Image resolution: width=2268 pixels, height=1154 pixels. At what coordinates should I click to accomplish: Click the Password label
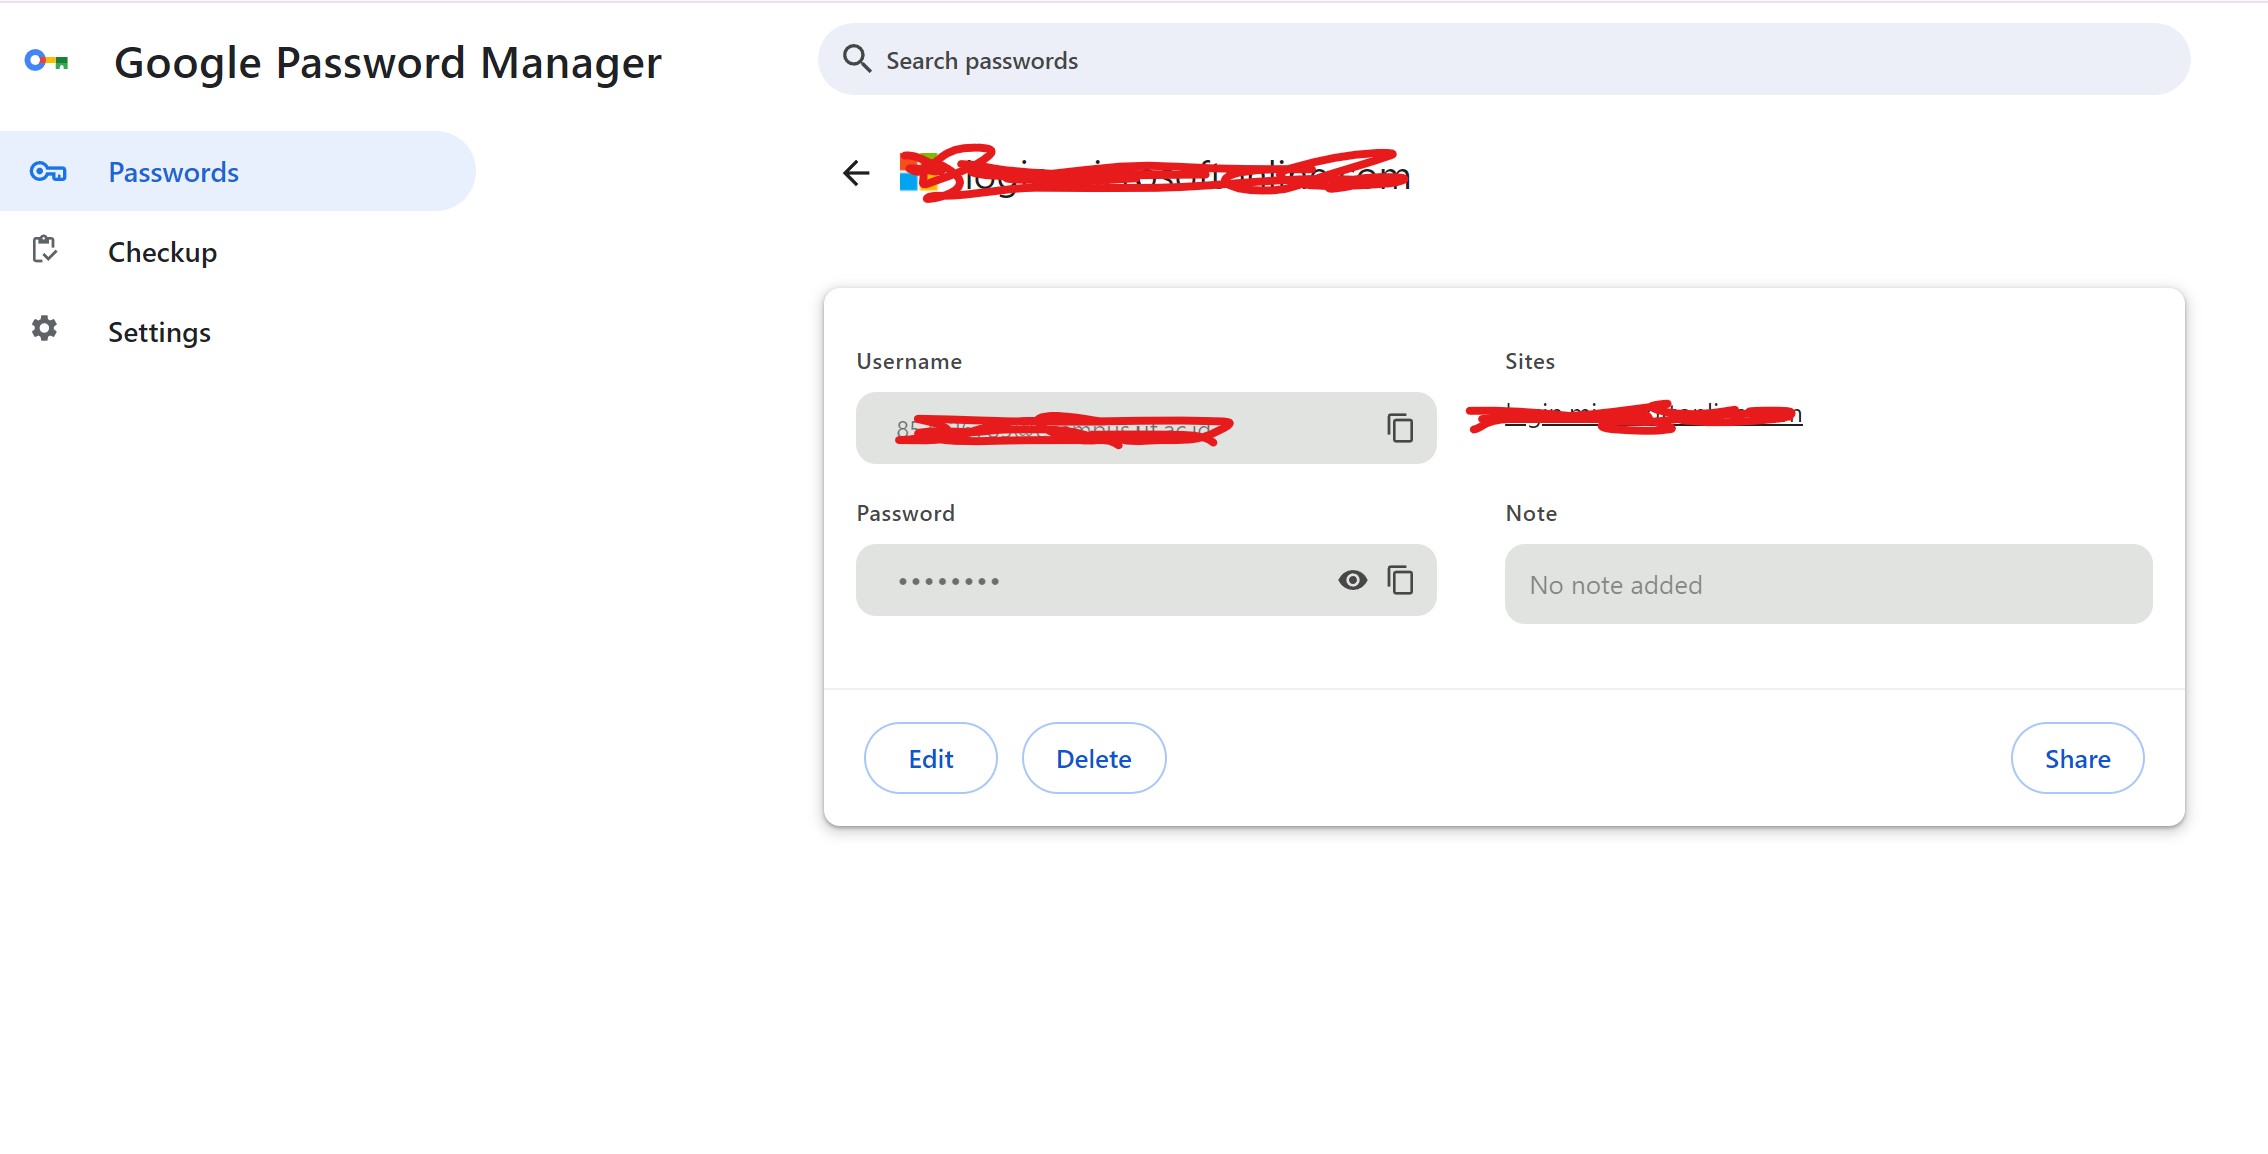pos(905,513)
